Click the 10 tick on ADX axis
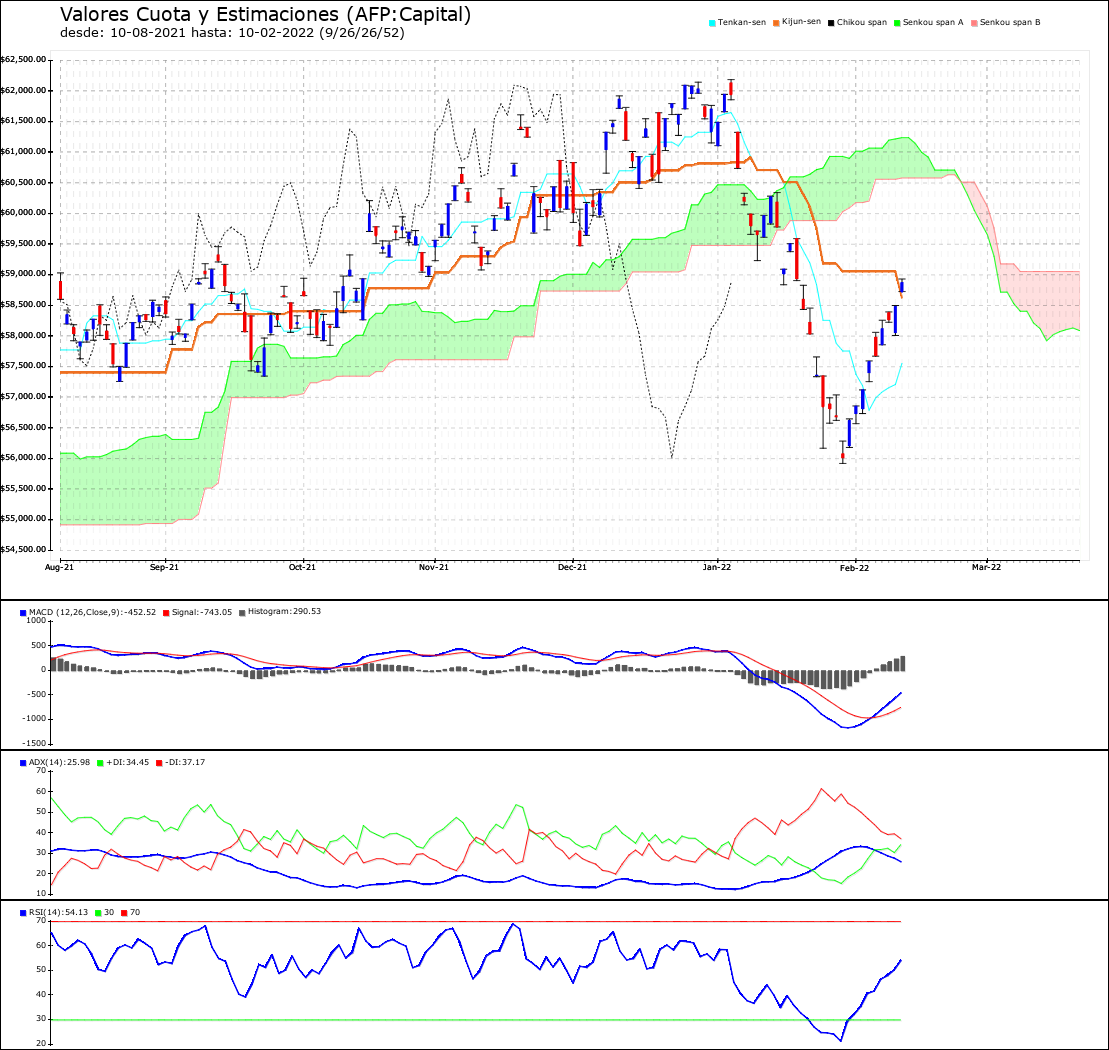The height and width of the screenshot is (1050, 1109). point(41,894)
